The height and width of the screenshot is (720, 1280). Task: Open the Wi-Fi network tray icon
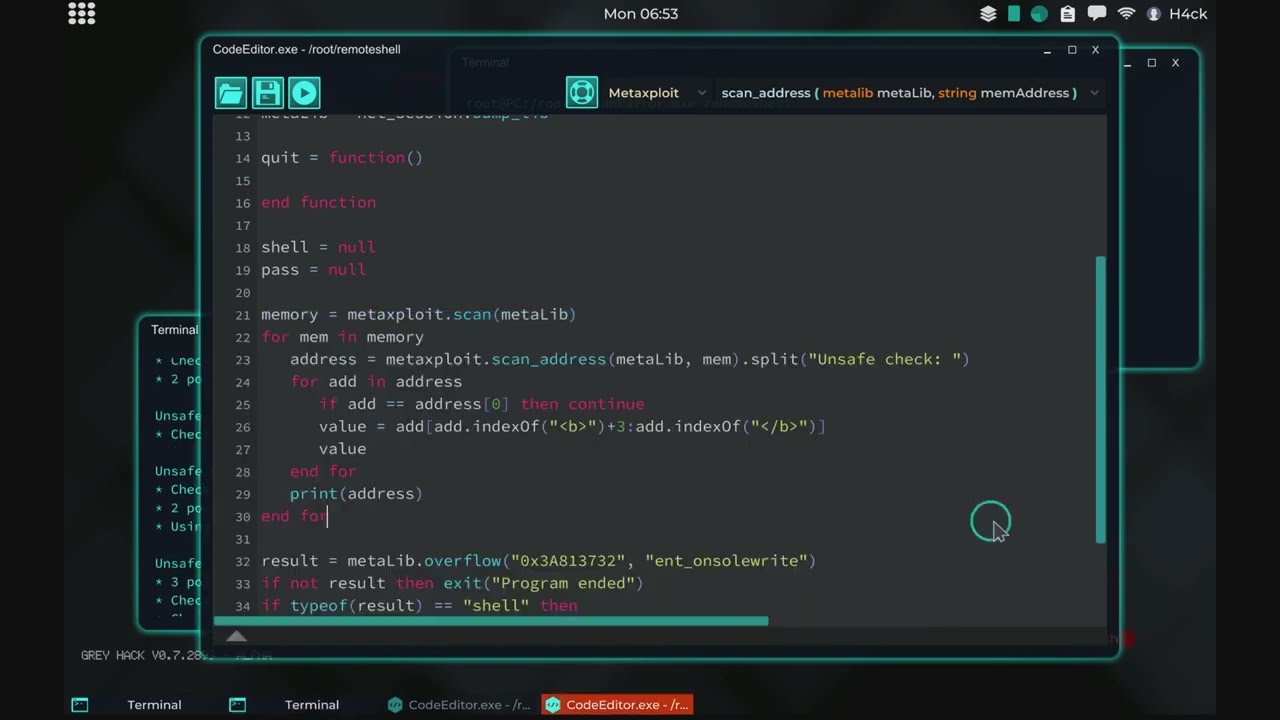coord(1126,14)
